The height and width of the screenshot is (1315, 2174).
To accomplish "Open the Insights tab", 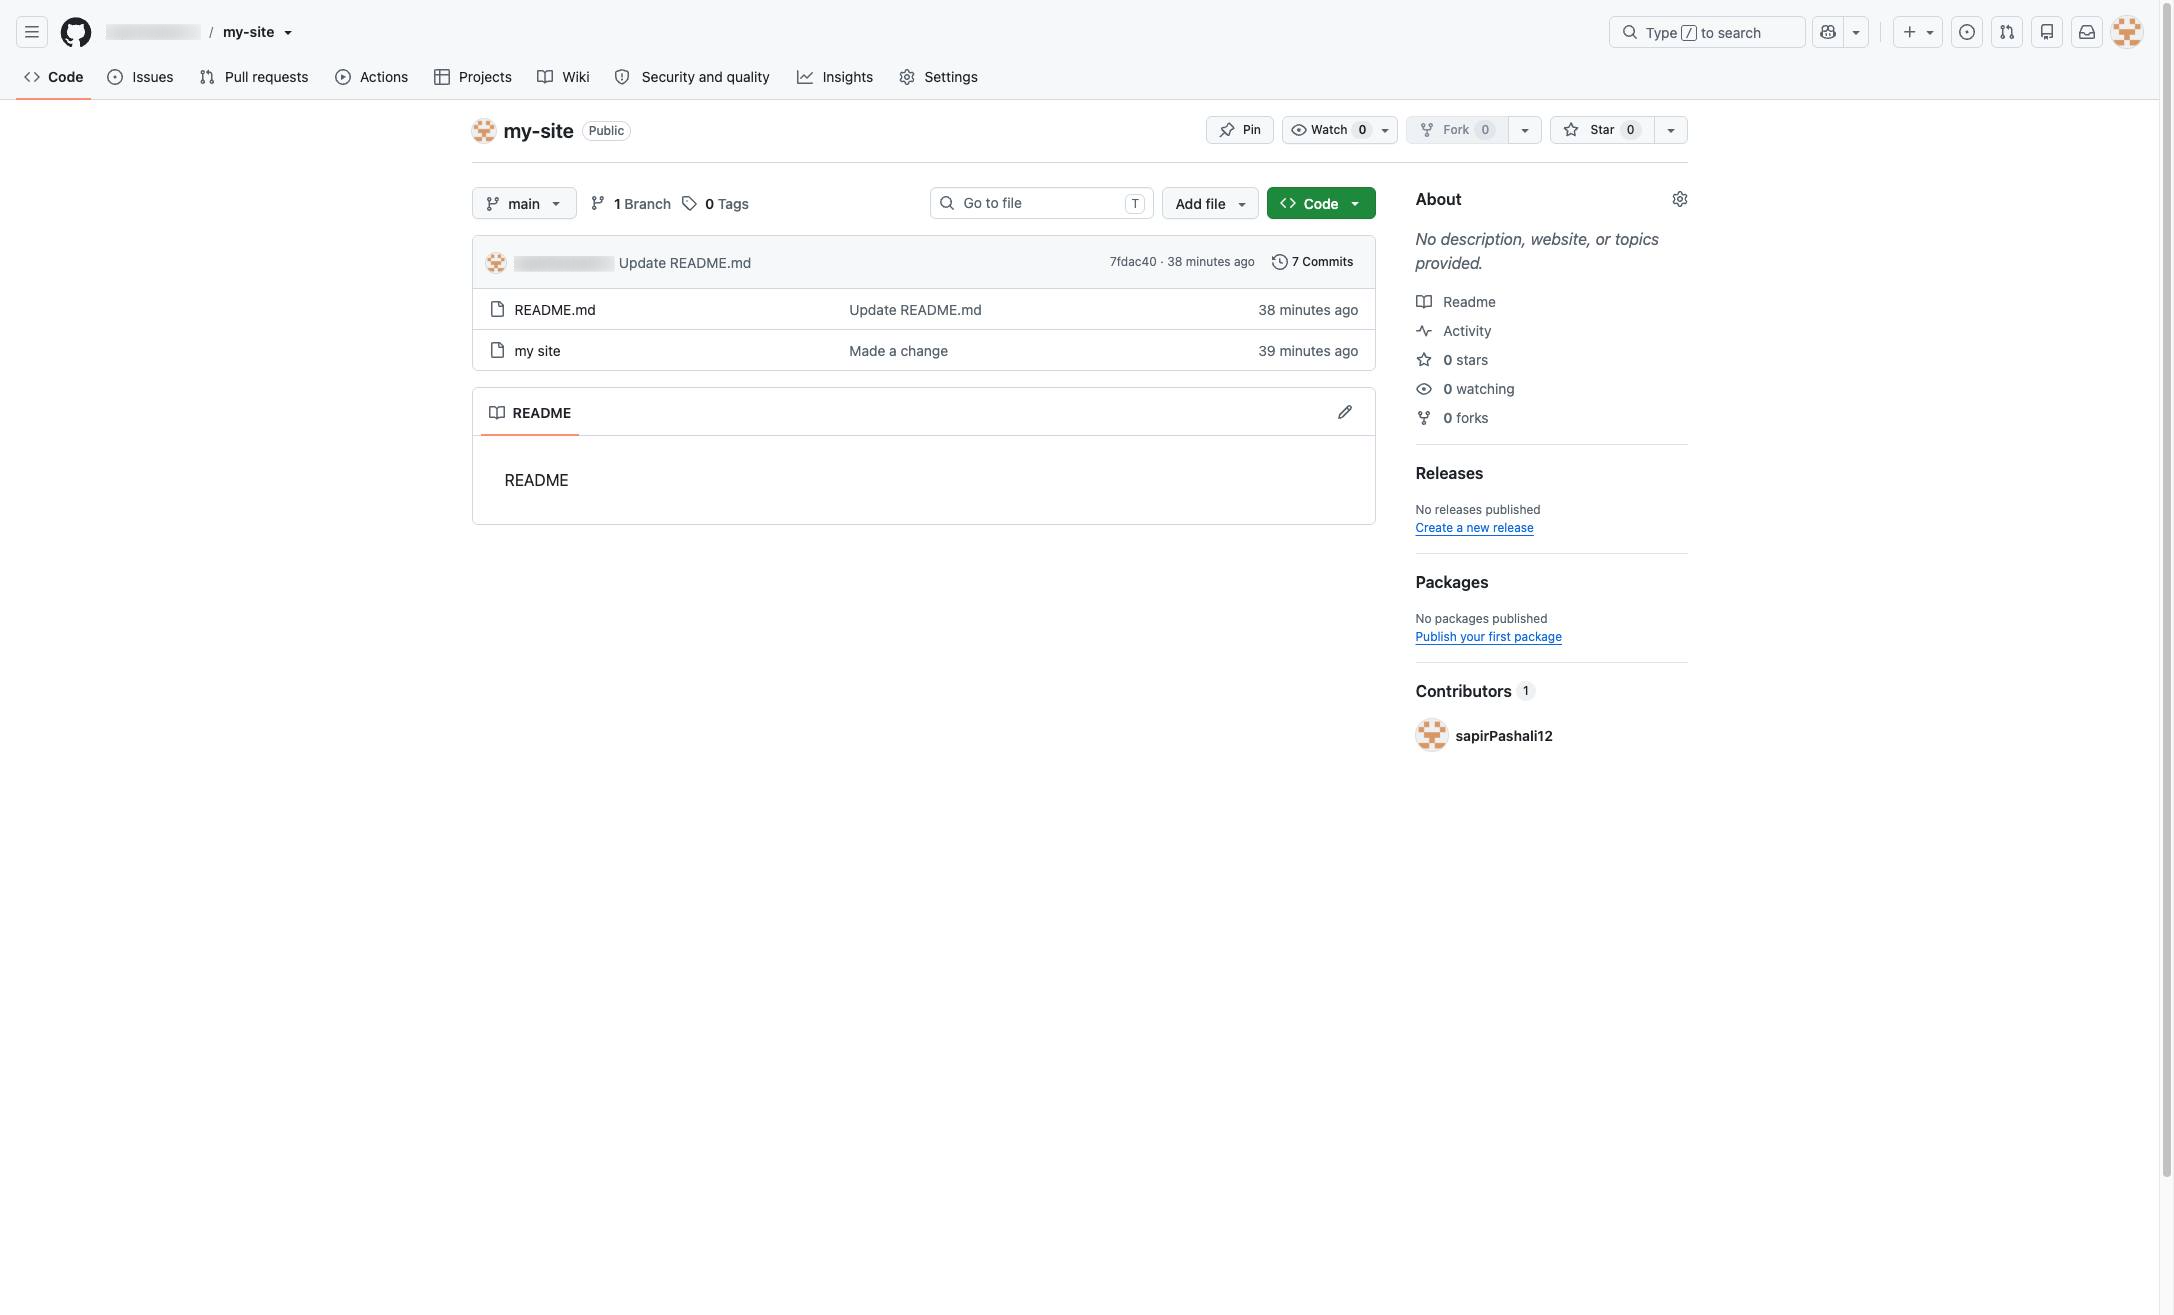I will (x=835, y=77).
